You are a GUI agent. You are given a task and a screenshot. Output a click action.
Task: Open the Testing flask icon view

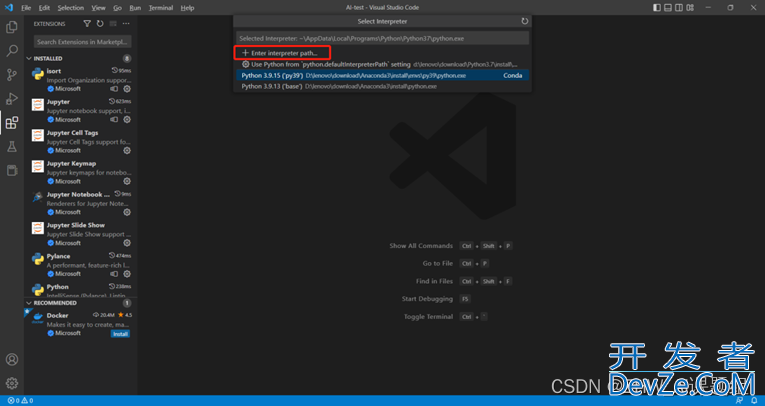(x=12, y=146)
